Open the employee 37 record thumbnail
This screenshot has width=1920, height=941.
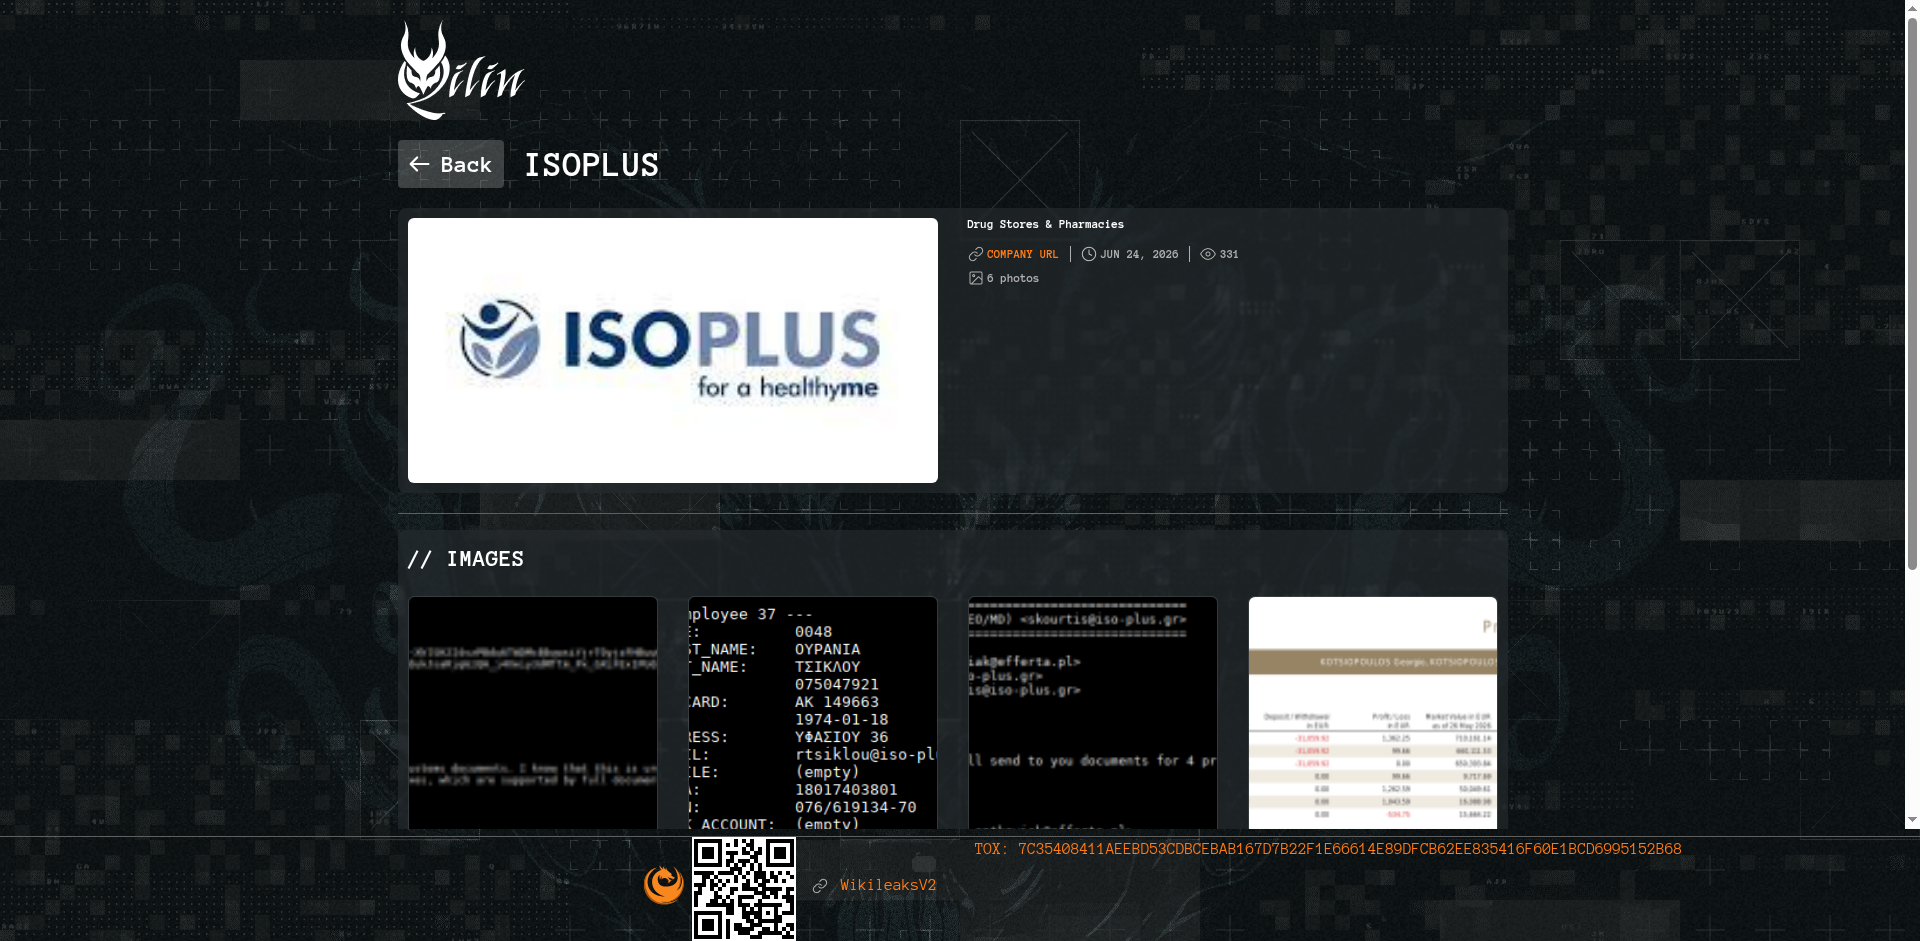pyautogui.click(x=813, y=713)
